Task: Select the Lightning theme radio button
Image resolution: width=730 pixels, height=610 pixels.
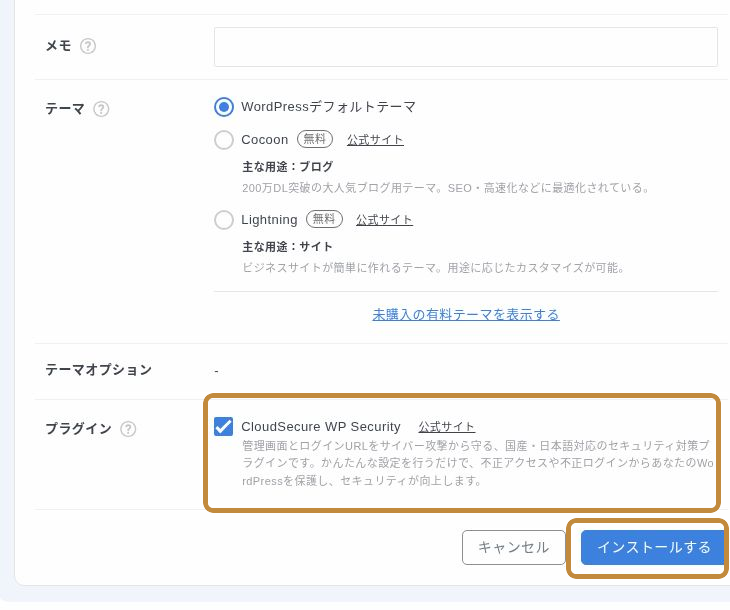Action: (x=224, y=220)
